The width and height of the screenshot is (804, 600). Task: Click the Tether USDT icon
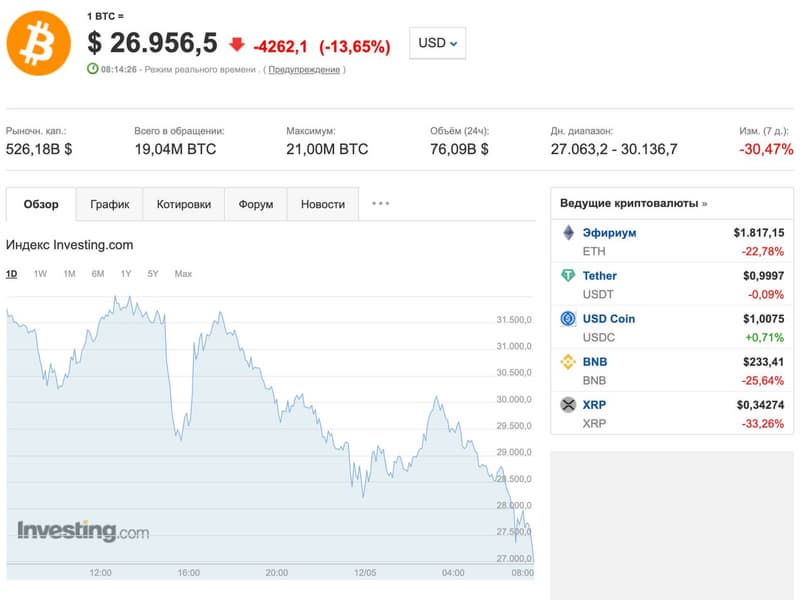[x=568, y=275]
